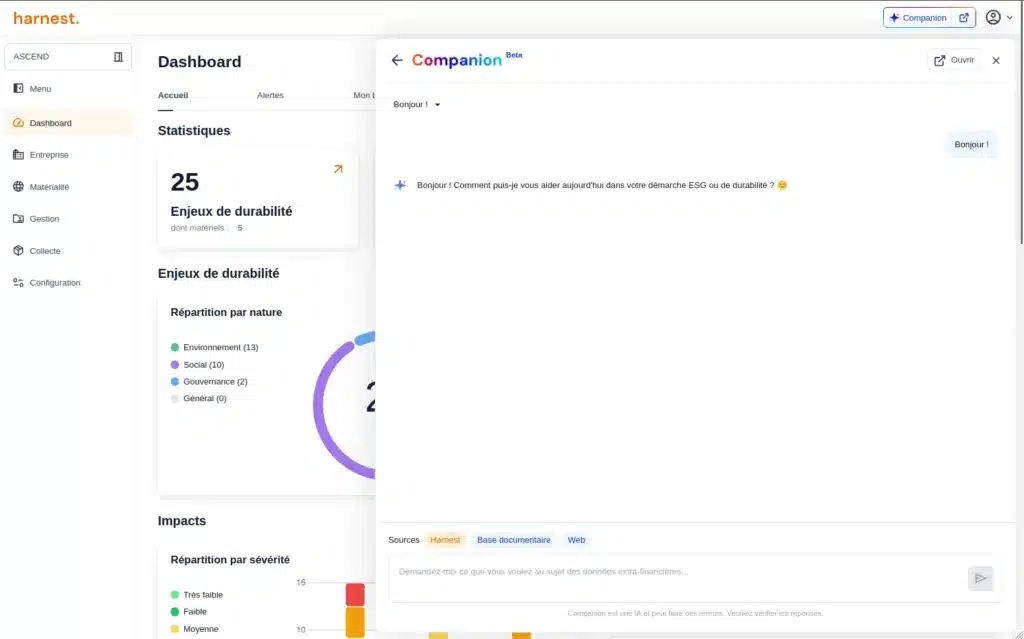1024x639 pixels.
Task: Switch to the Alertes tab
Action: tap(270, 95)
